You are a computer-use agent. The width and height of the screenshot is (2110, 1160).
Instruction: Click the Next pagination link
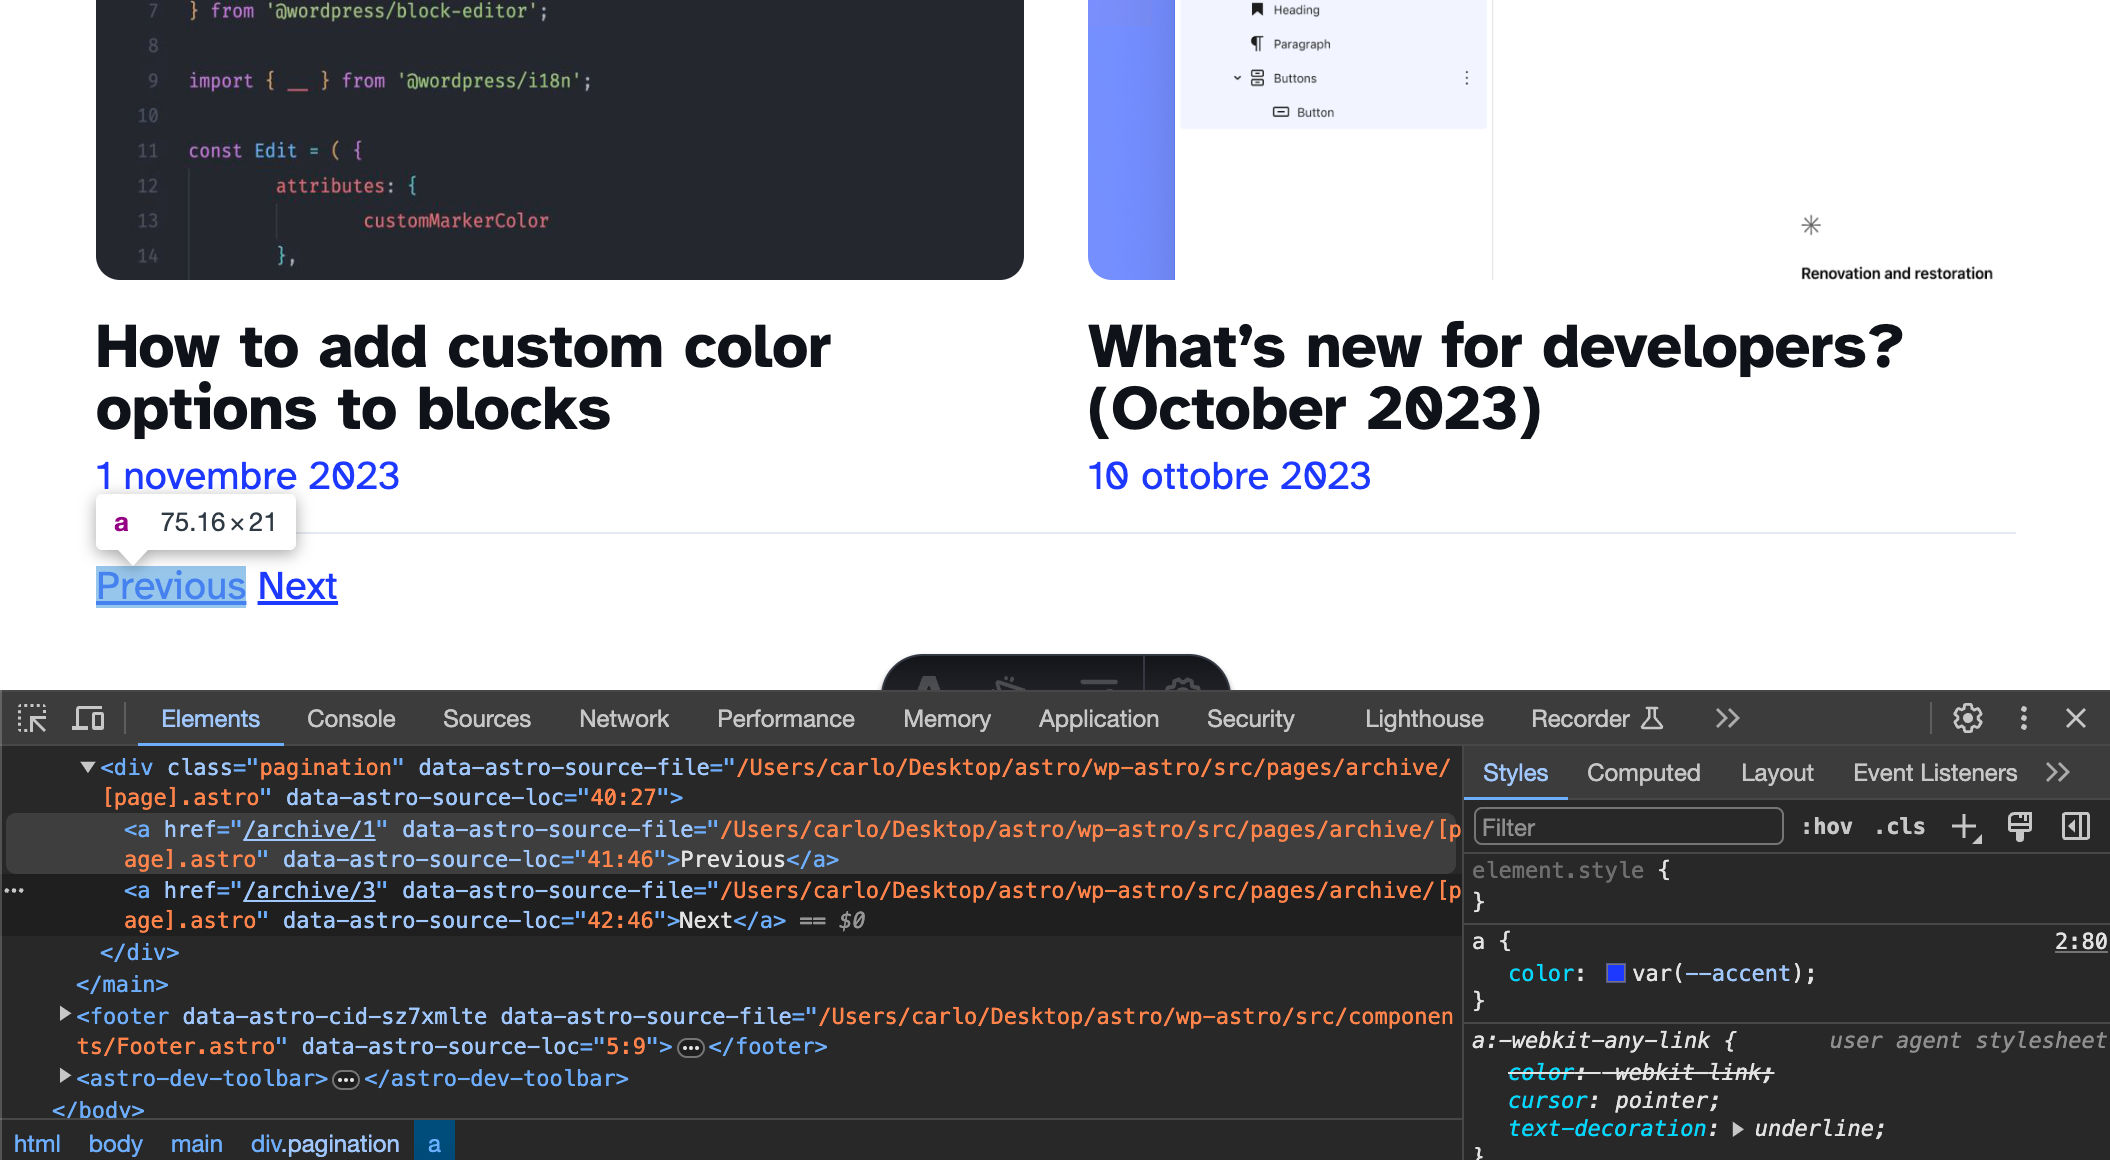point(299,586)
